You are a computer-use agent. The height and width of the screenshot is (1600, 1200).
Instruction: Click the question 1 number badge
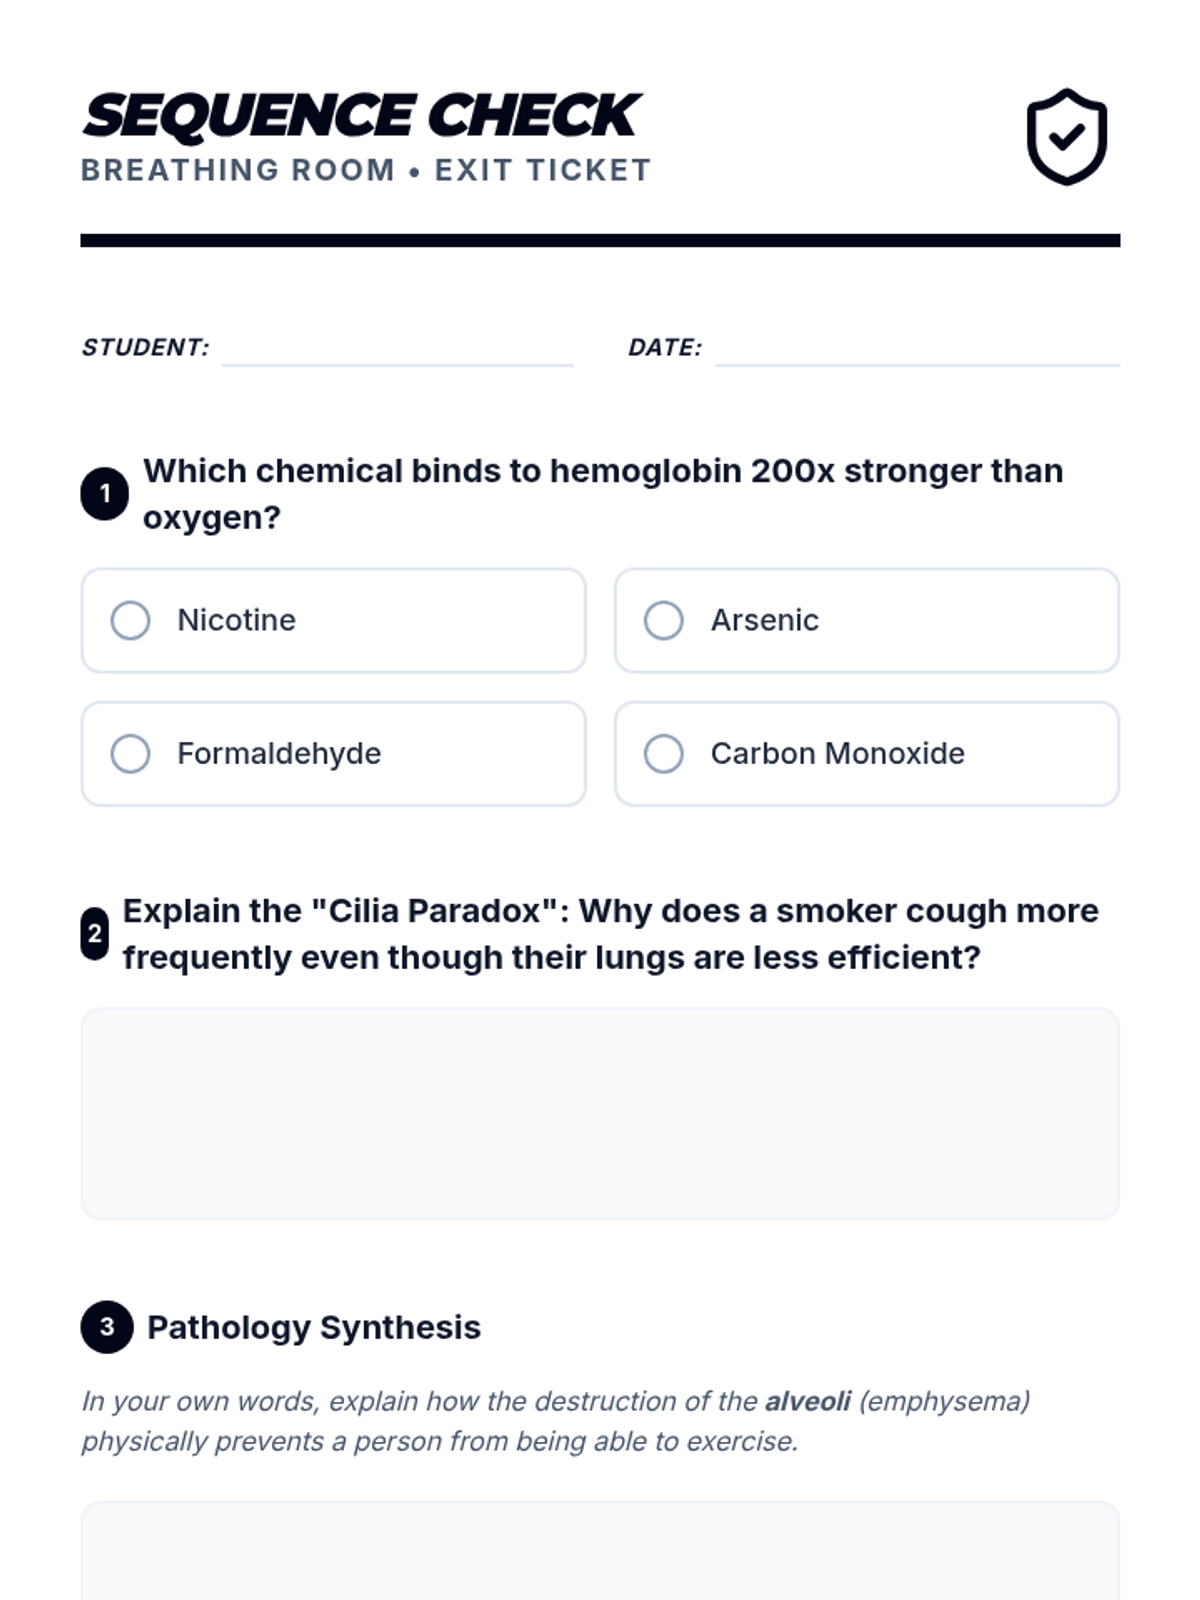(105, 494)
